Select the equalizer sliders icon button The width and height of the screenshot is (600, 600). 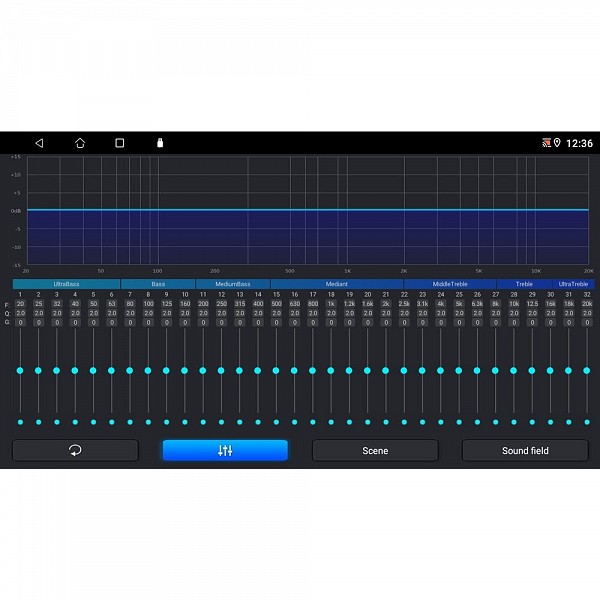click(x=225, y=451)
